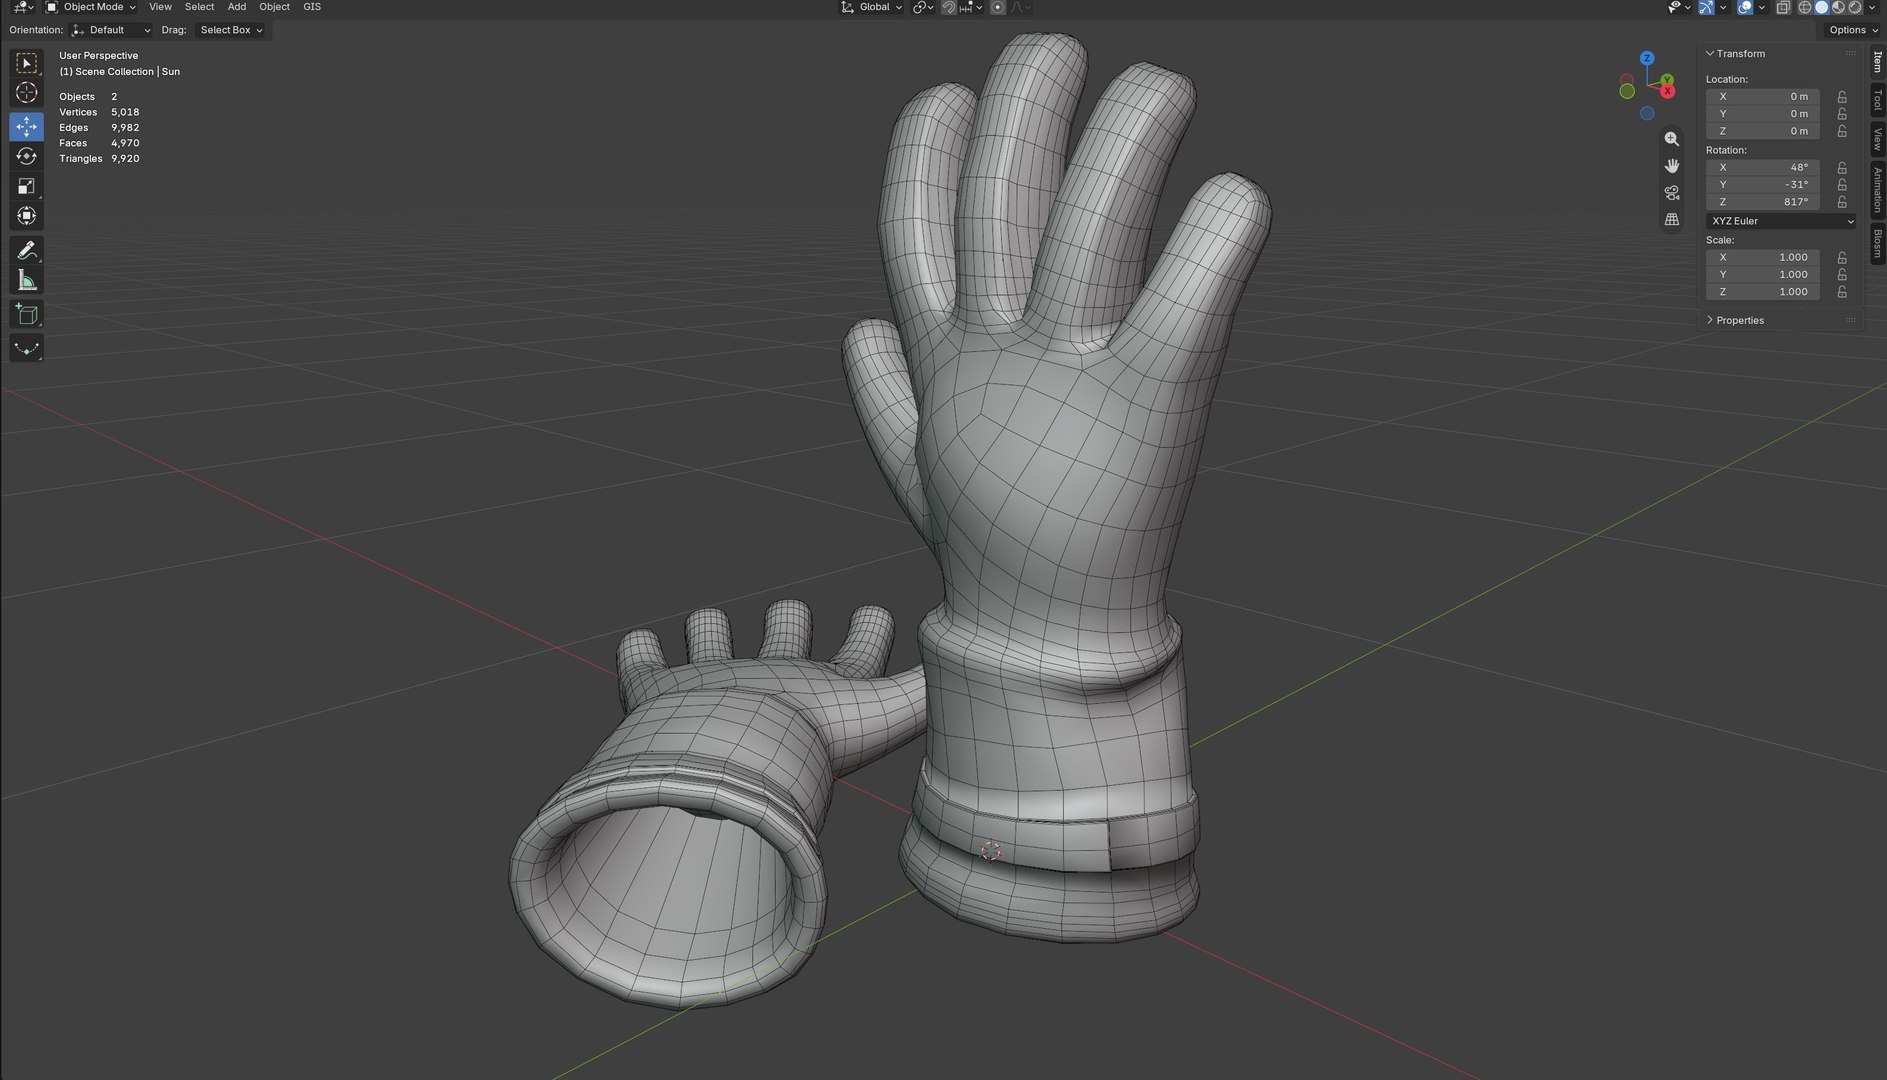This screenshot has width=1887, height=1080.
Task: Toggle viewport overlays button
Action: tap(1745, 7)
